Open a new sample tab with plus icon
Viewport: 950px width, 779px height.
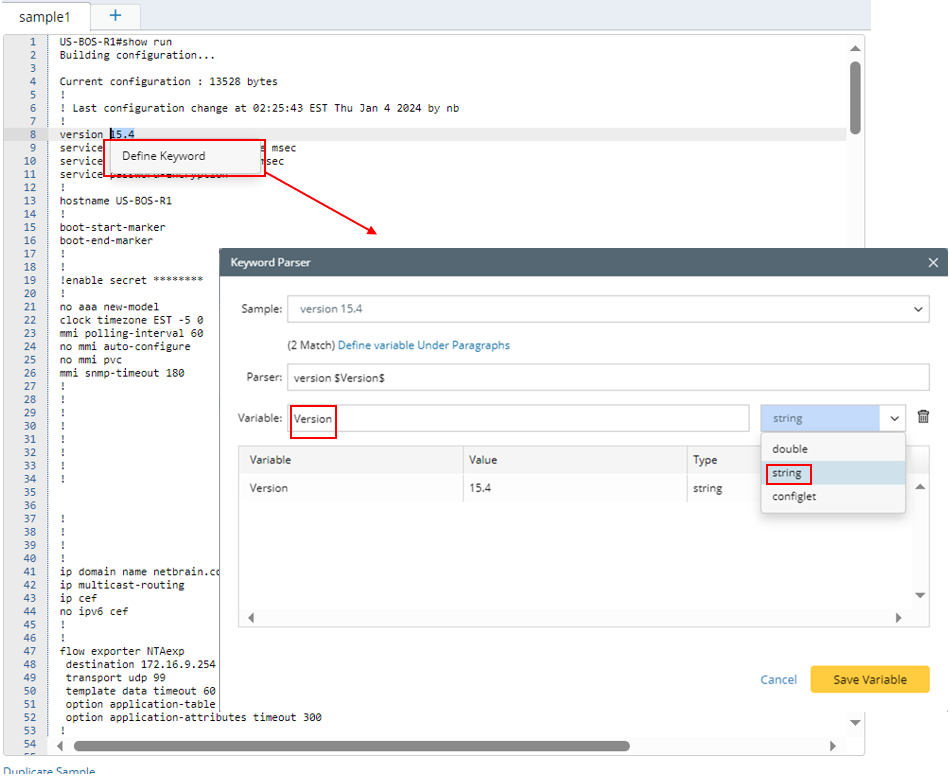(x=114, y=16)
